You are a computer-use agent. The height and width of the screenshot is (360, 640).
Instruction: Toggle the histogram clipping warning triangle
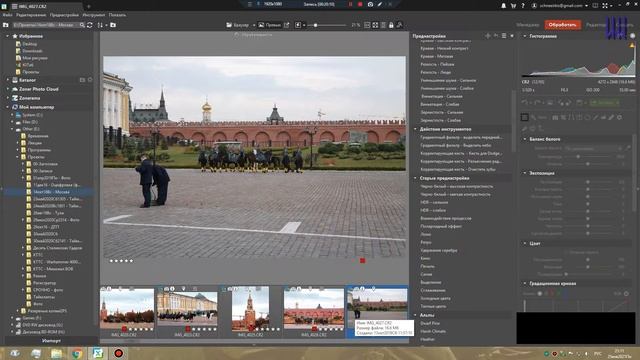pyautogui.click(x=632, y=45)
